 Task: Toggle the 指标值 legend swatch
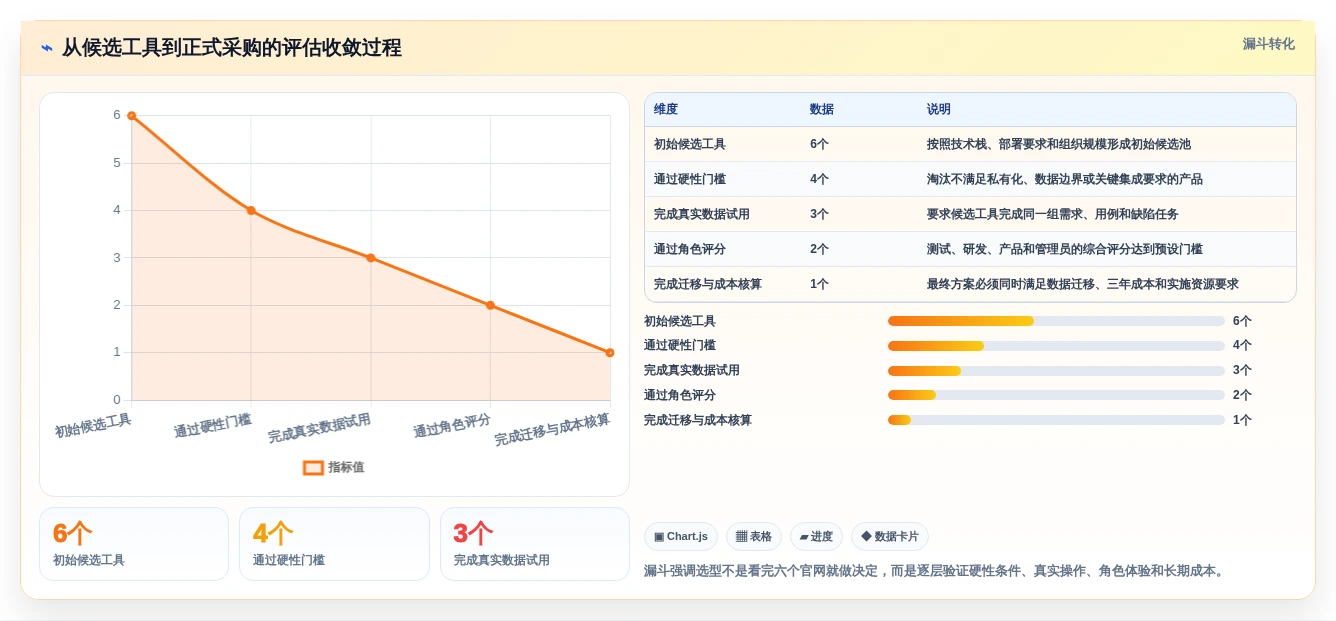point(313,467)
